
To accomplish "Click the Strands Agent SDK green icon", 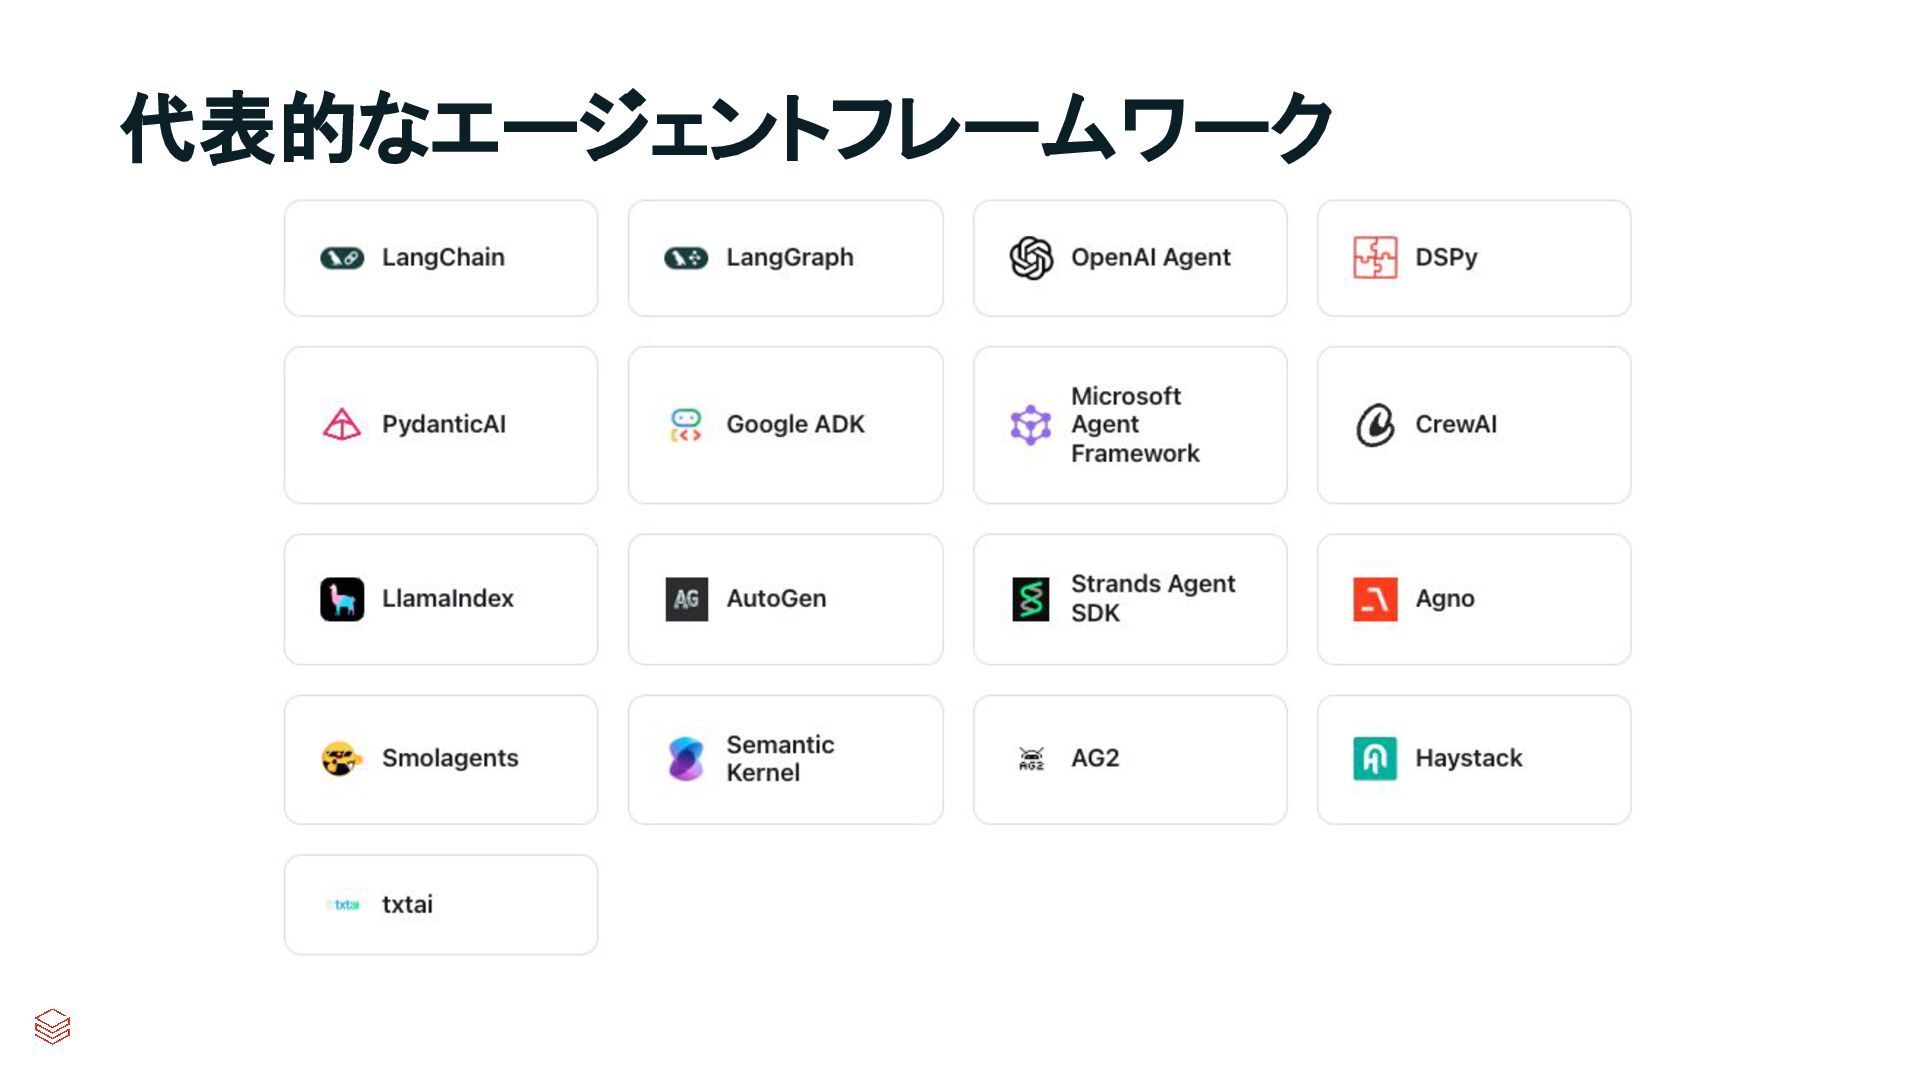I will [1031, 599].
